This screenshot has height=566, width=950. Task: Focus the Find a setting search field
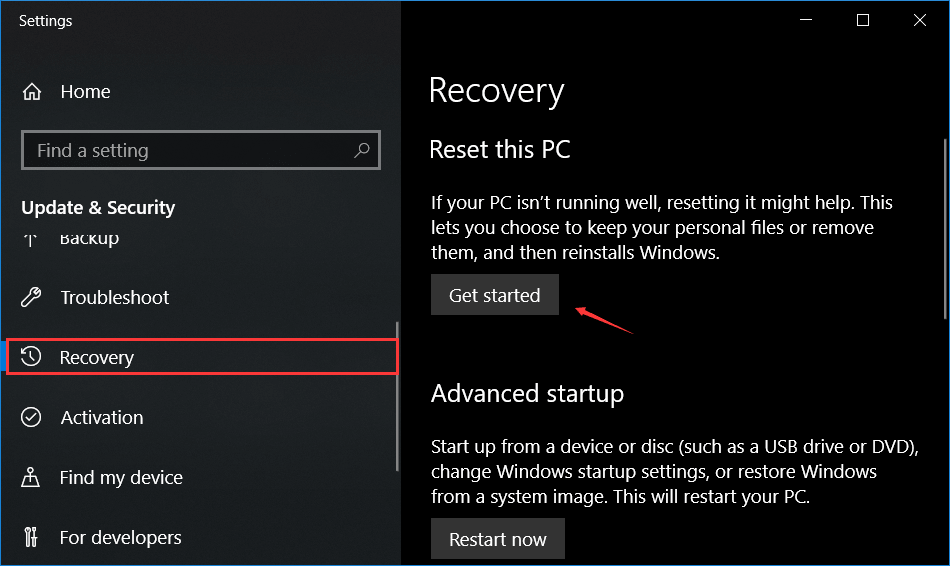(x=190, y=151)
